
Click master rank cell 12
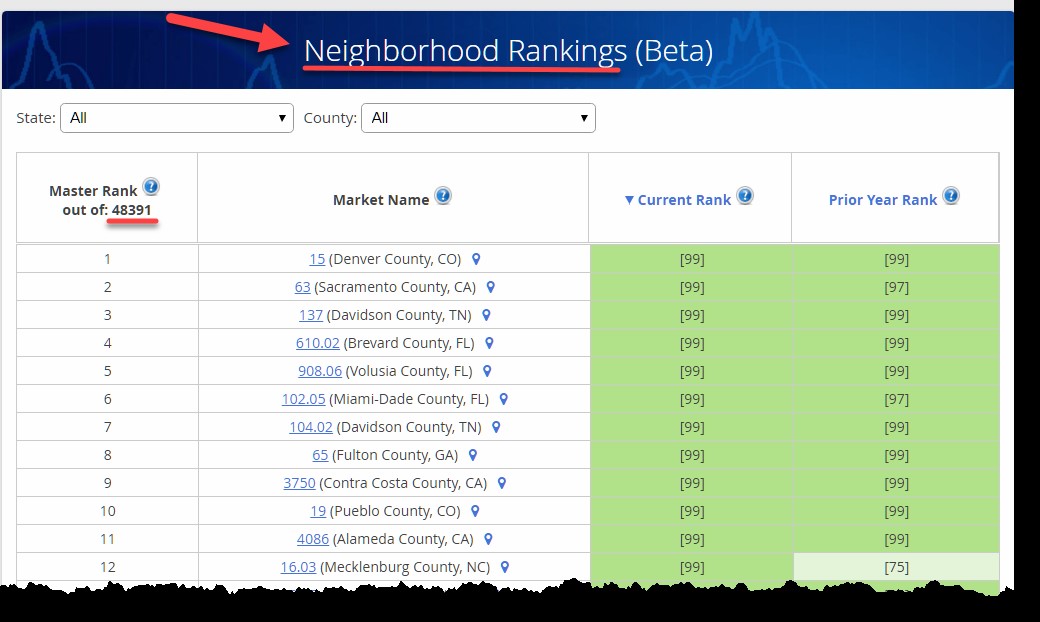pos(107,567)
